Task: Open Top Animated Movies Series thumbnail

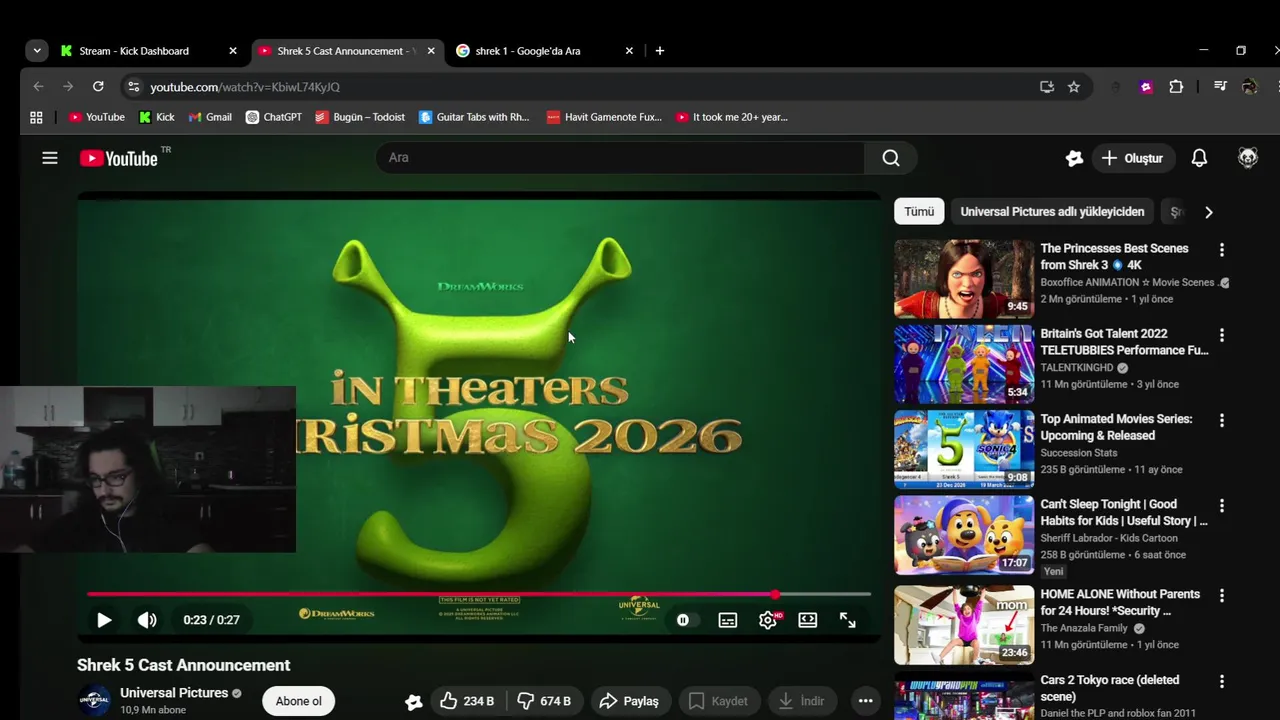Action: [x=964, y=449]
